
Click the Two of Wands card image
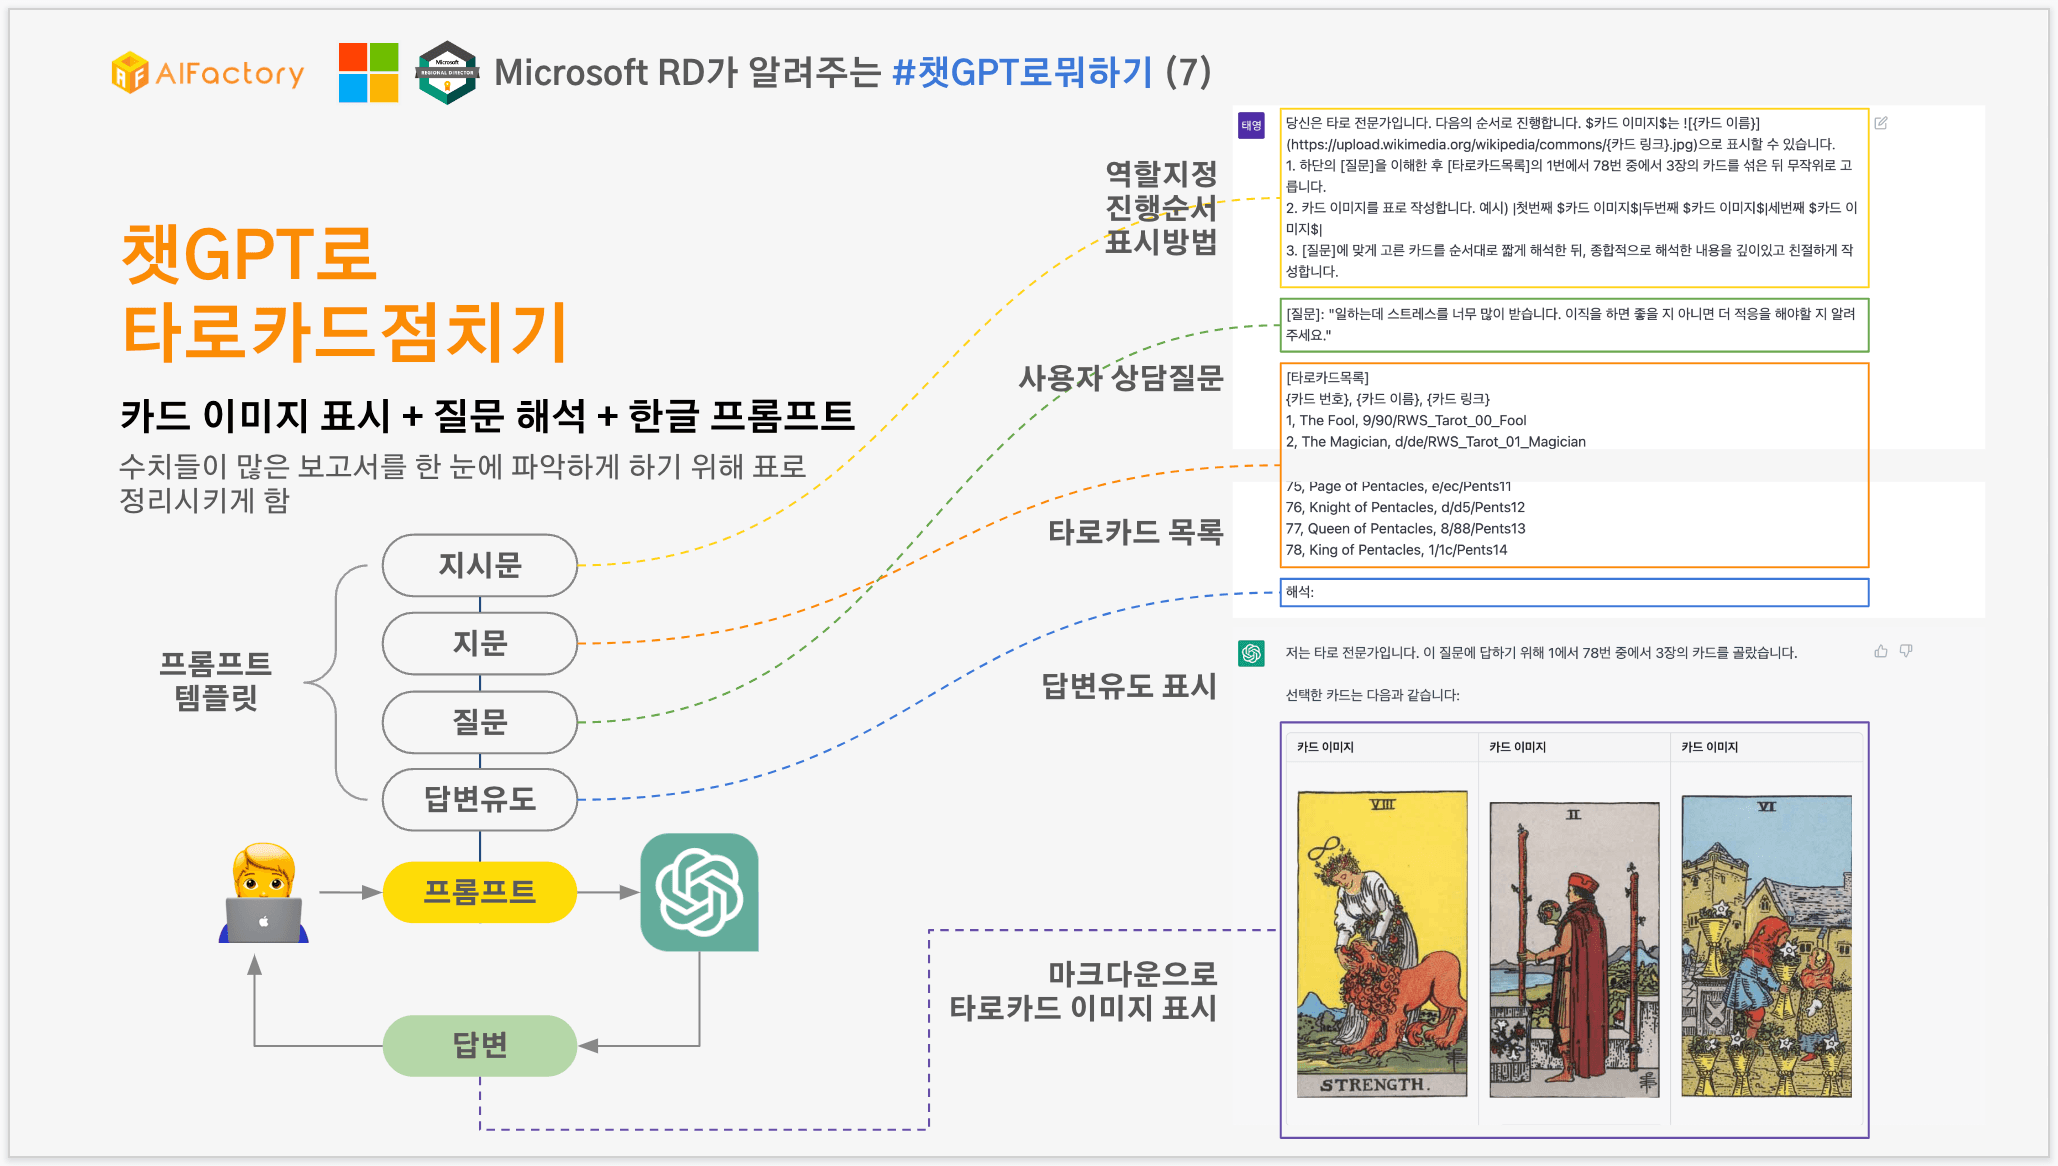[x=1574, y=948]
